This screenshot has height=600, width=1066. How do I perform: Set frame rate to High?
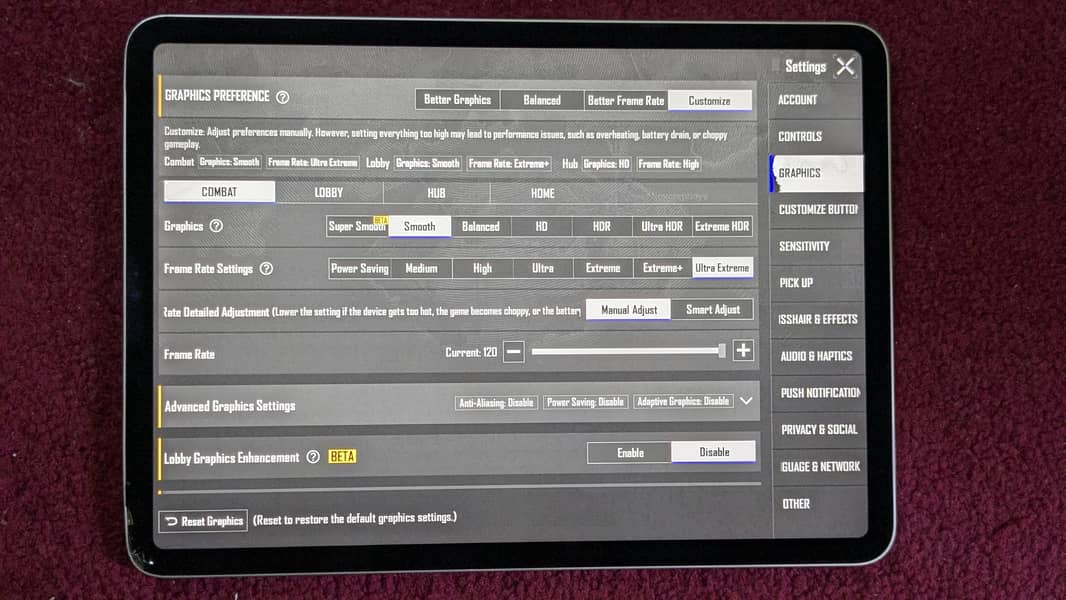[483, 268]
